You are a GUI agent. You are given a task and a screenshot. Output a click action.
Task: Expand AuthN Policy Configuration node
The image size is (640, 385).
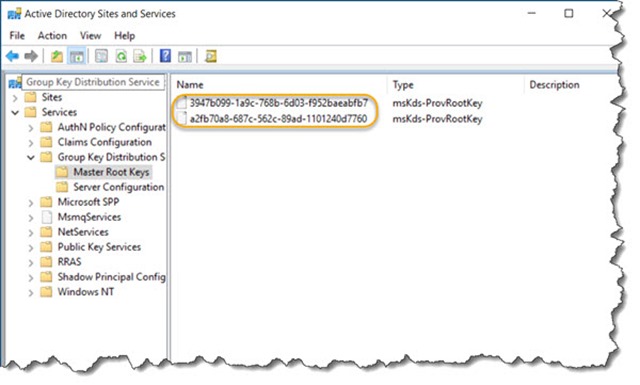[31, 128]
